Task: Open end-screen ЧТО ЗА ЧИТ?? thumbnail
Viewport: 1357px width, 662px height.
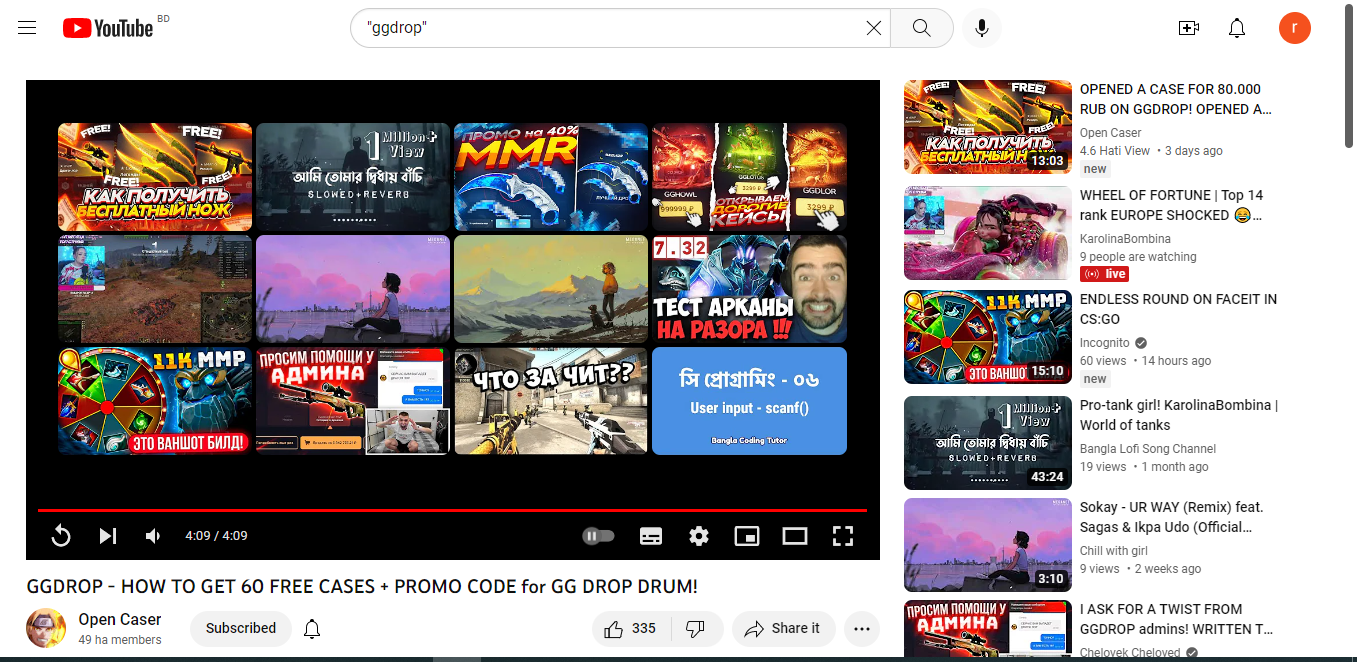Action: [x=551, y=401]
